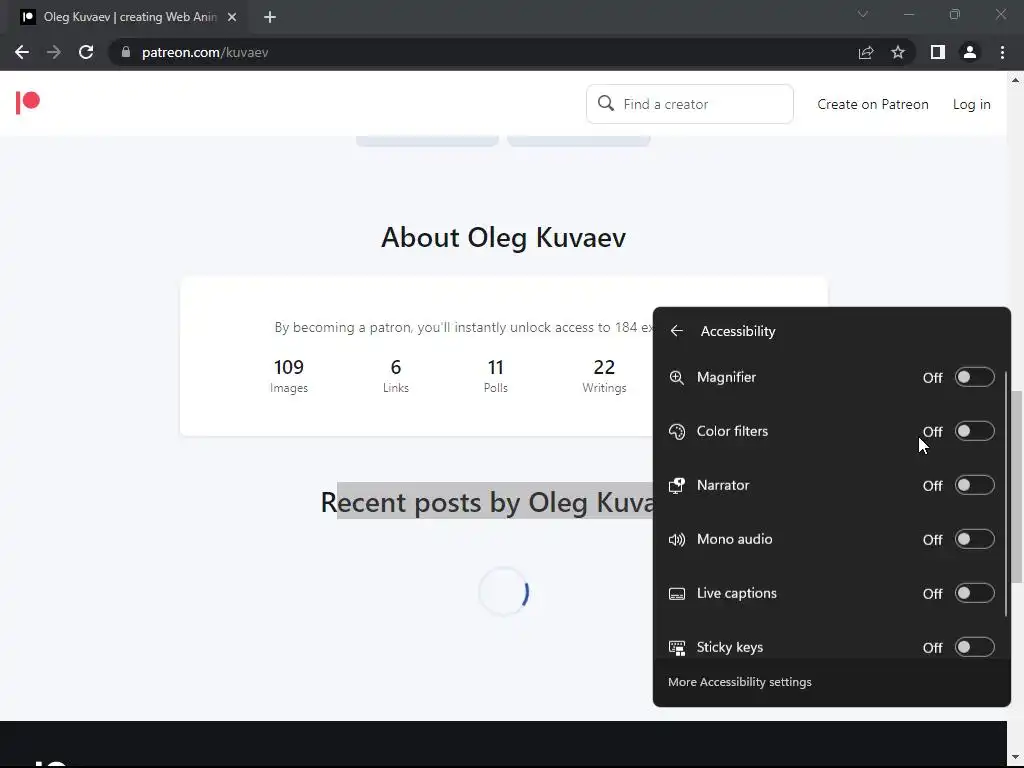Image resolution: width=1024 pixels, height=768 pixels.
Task: Go back with browser back arrow
Action: pyautogui.click(x=22, y=52)
